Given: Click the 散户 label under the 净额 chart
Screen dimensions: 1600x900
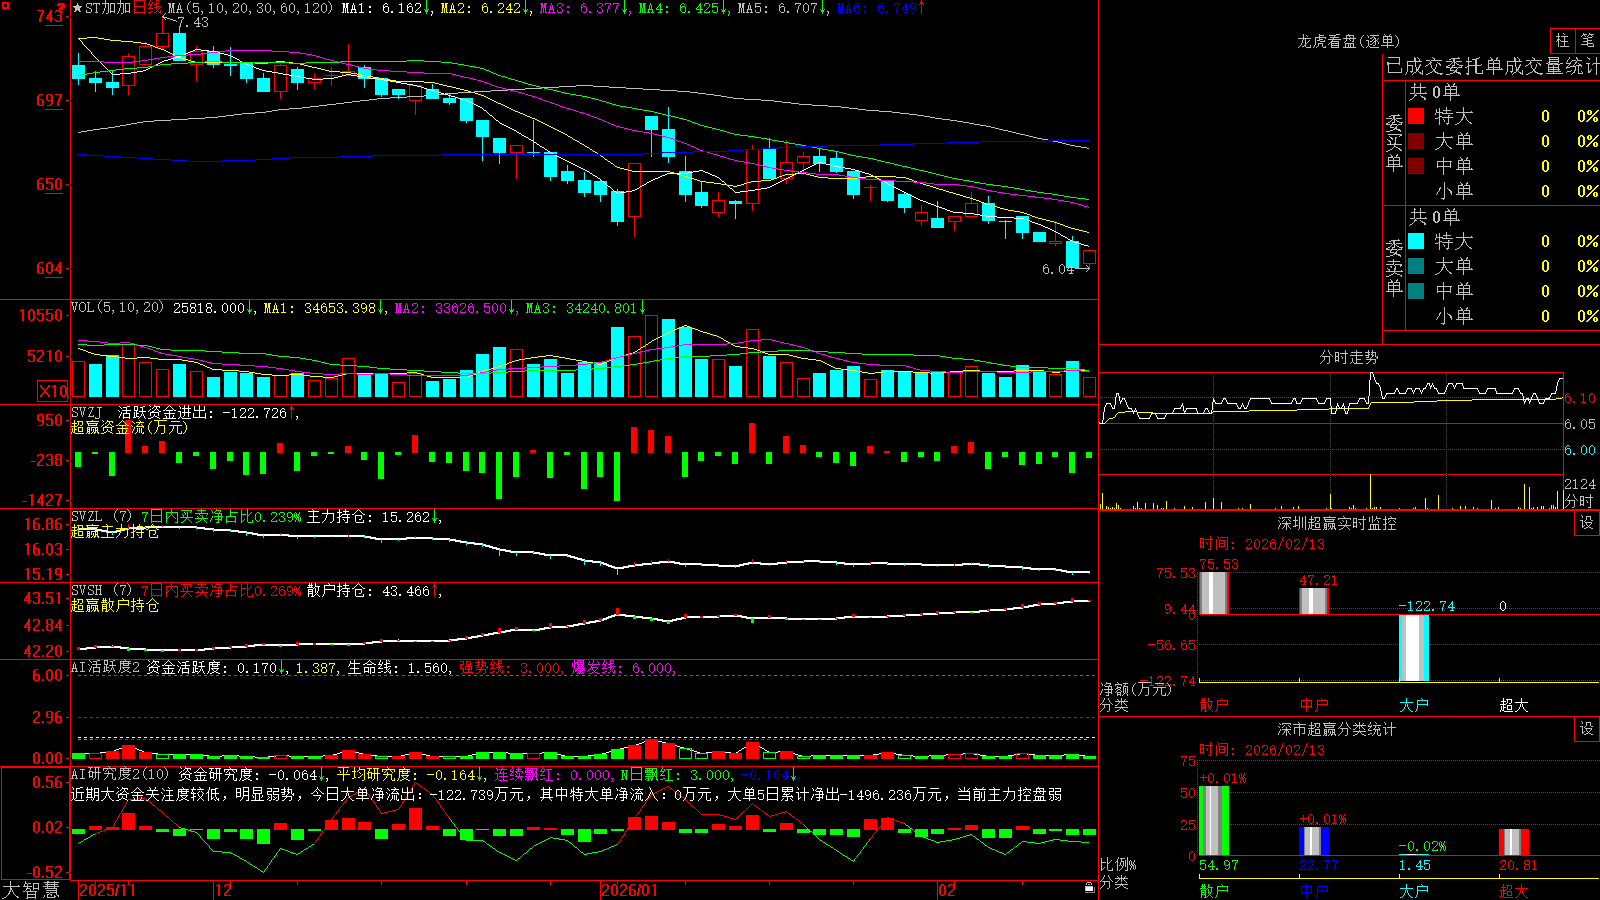Looking at the screenshot, I should tap(1213, 705).
